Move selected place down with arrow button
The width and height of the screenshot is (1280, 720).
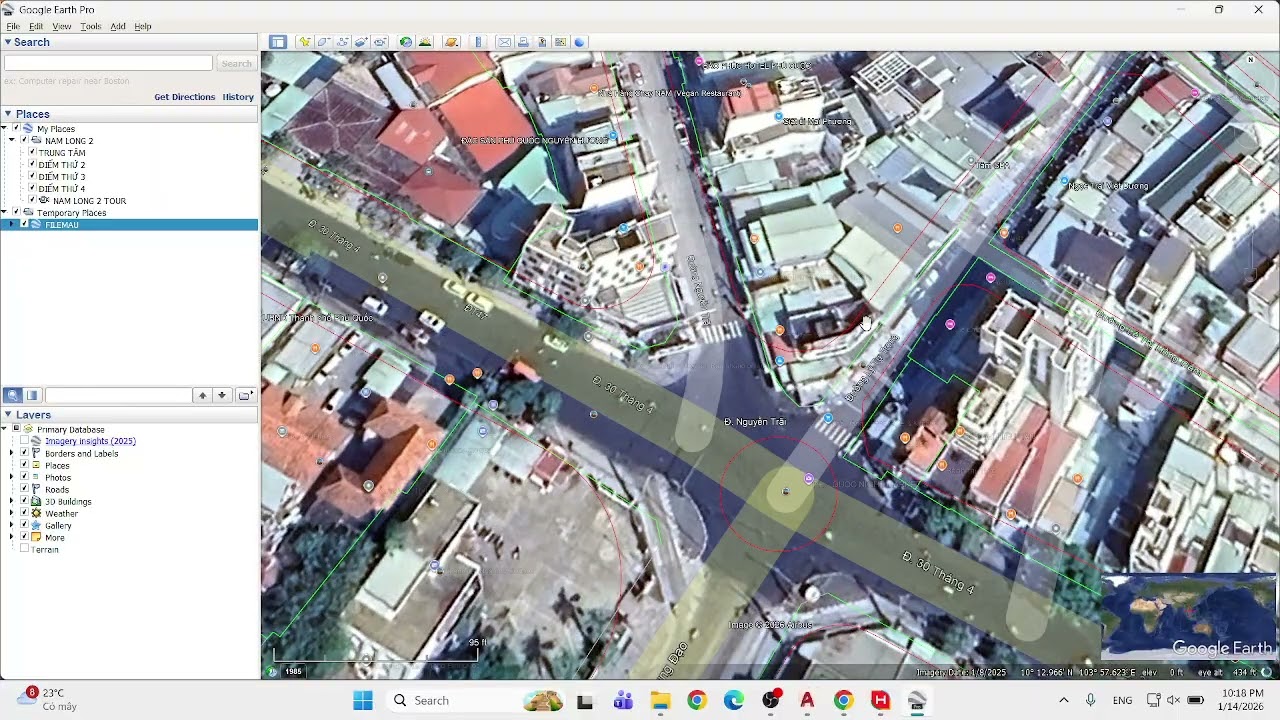(222, 395)
